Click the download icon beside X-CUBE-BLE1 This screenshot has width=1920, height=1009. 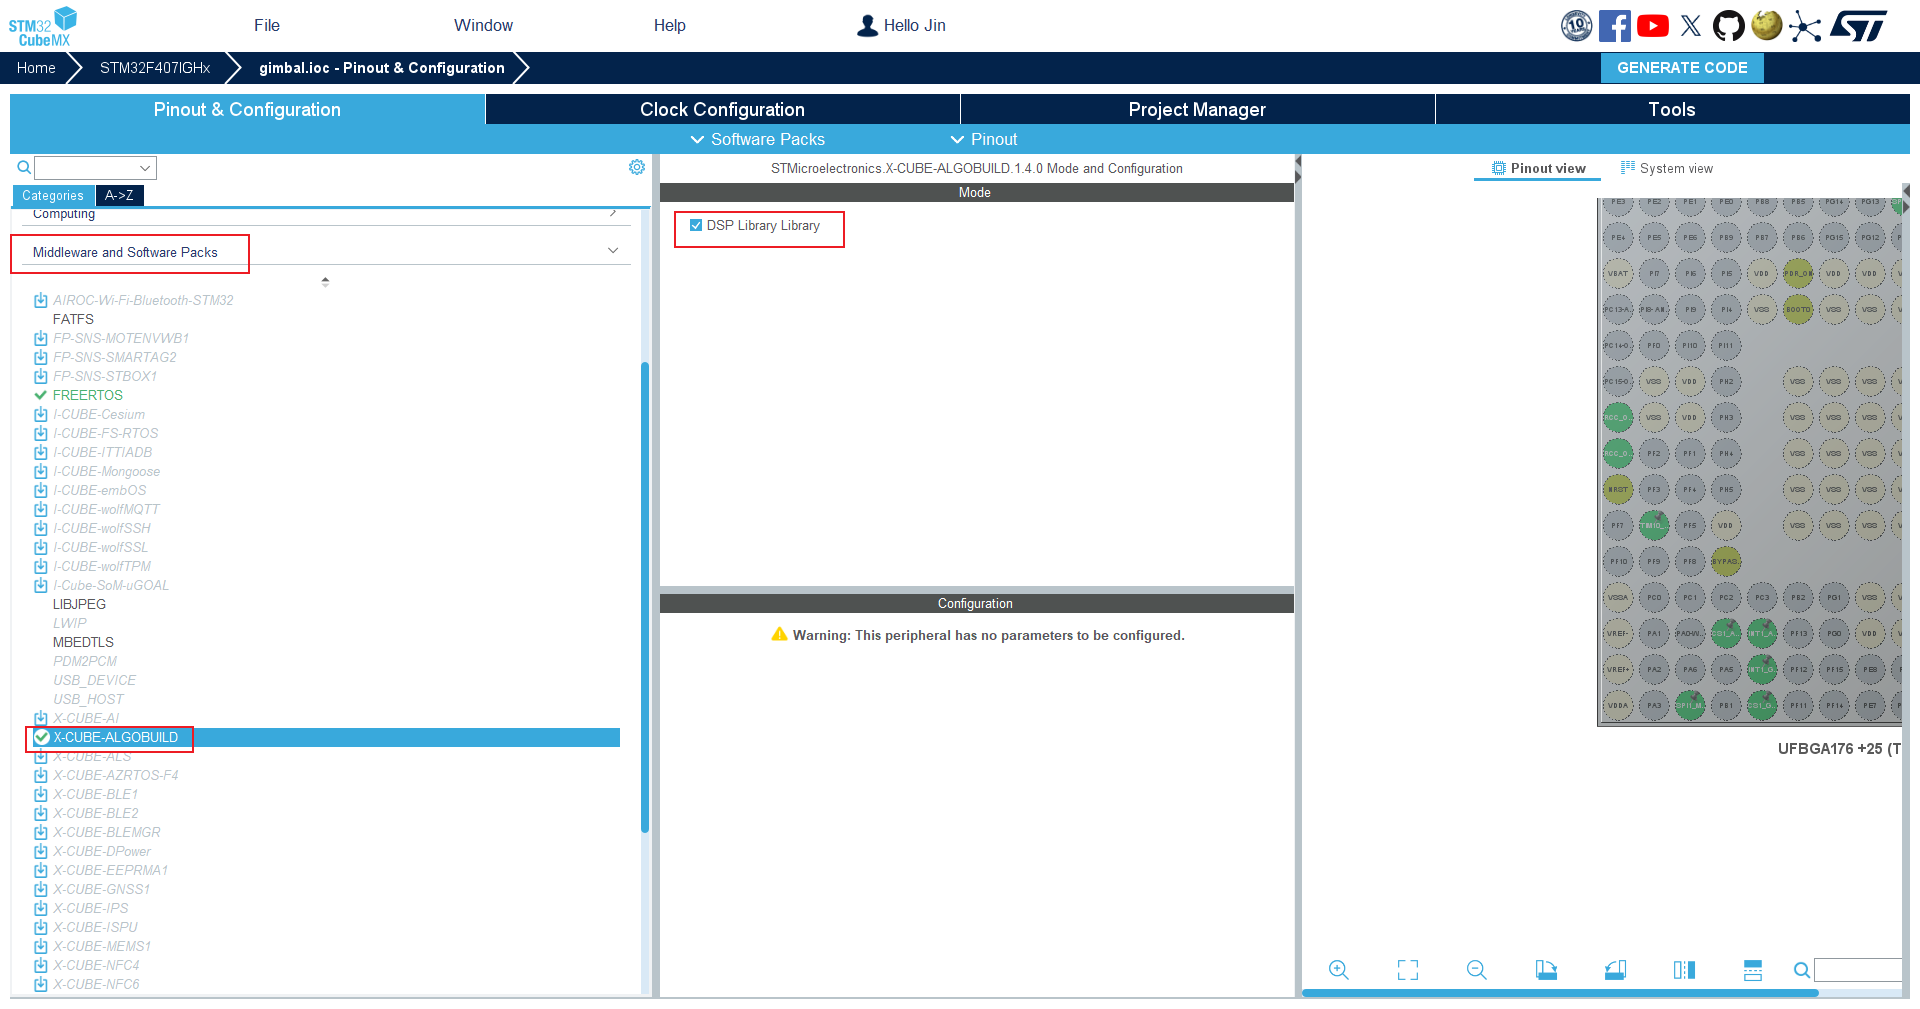[41, 794]
